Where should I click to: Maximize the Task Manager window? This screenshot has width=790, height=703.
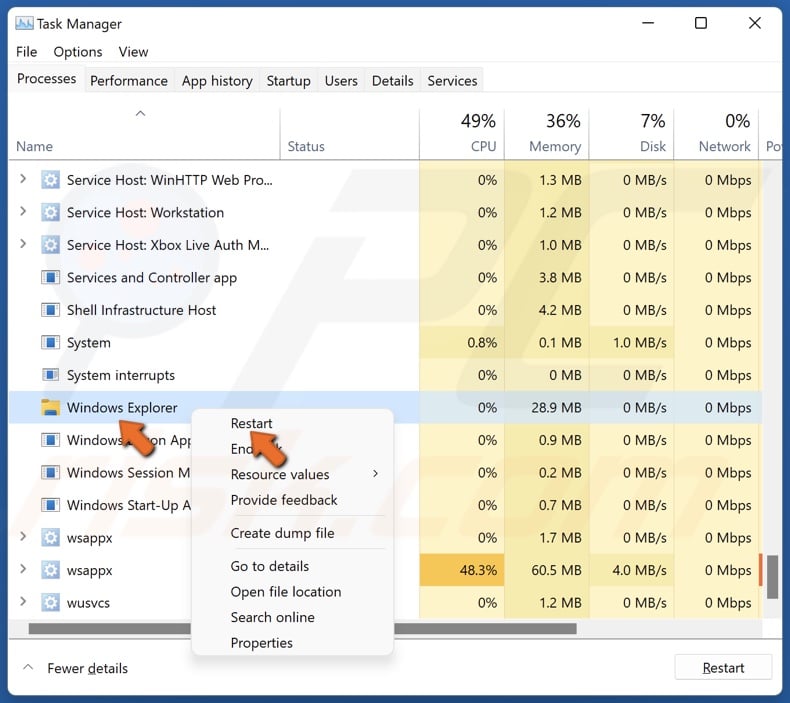click(700, 23)
